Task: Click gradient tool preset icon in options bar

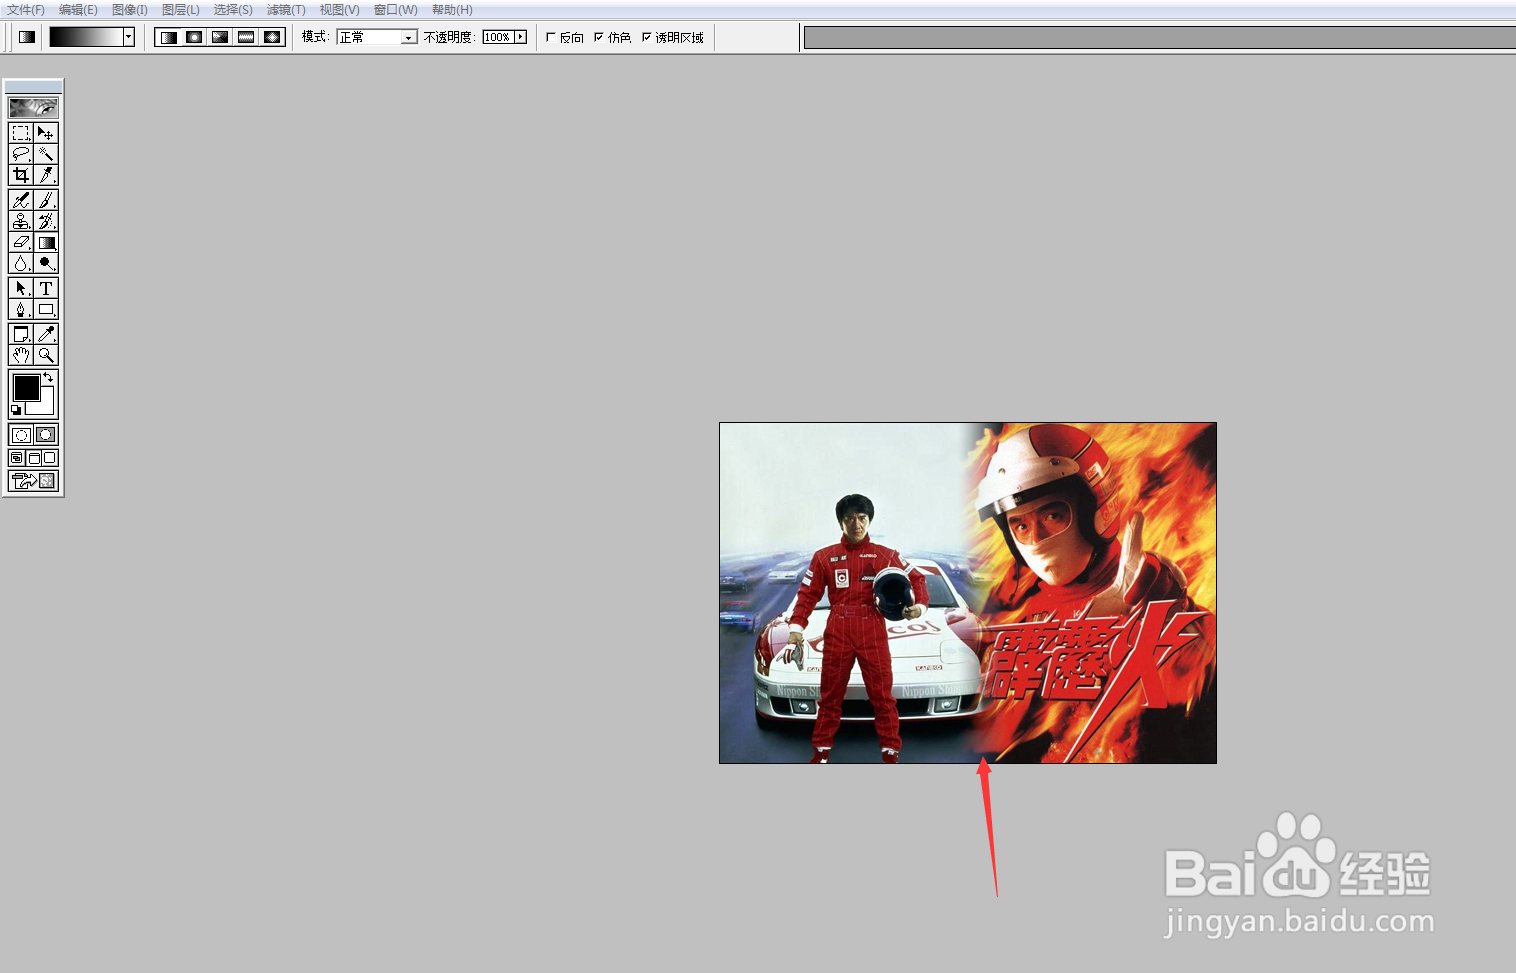Action: click(x=27, y=37)
